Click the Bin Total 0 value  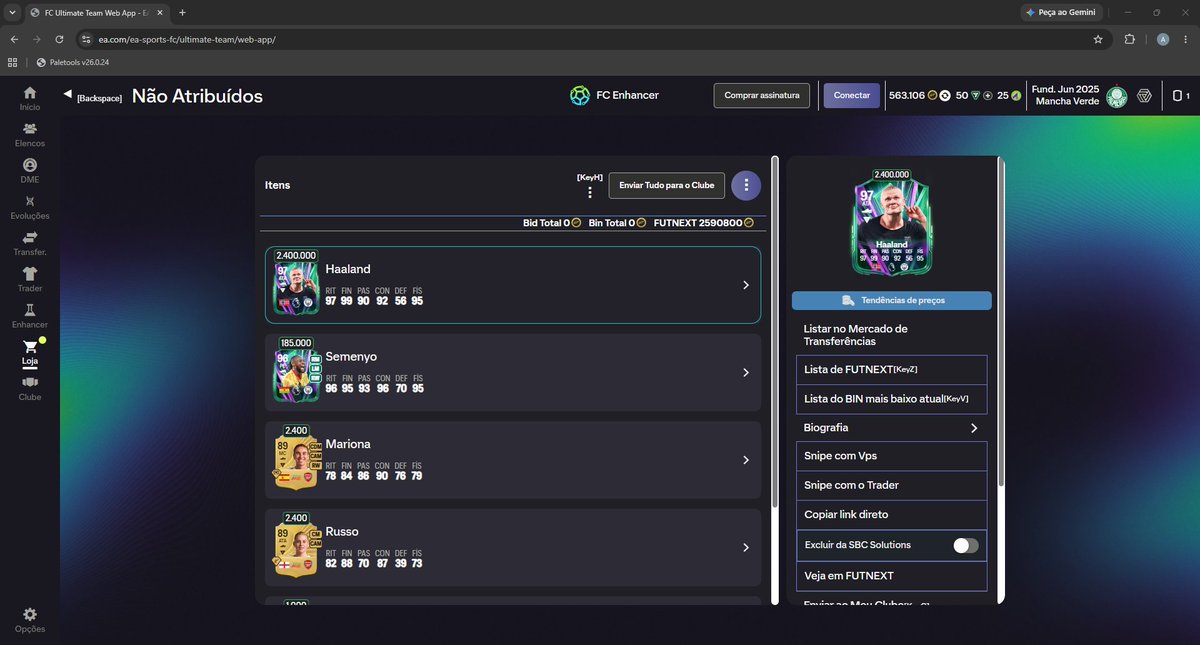(x=617, y=223)
